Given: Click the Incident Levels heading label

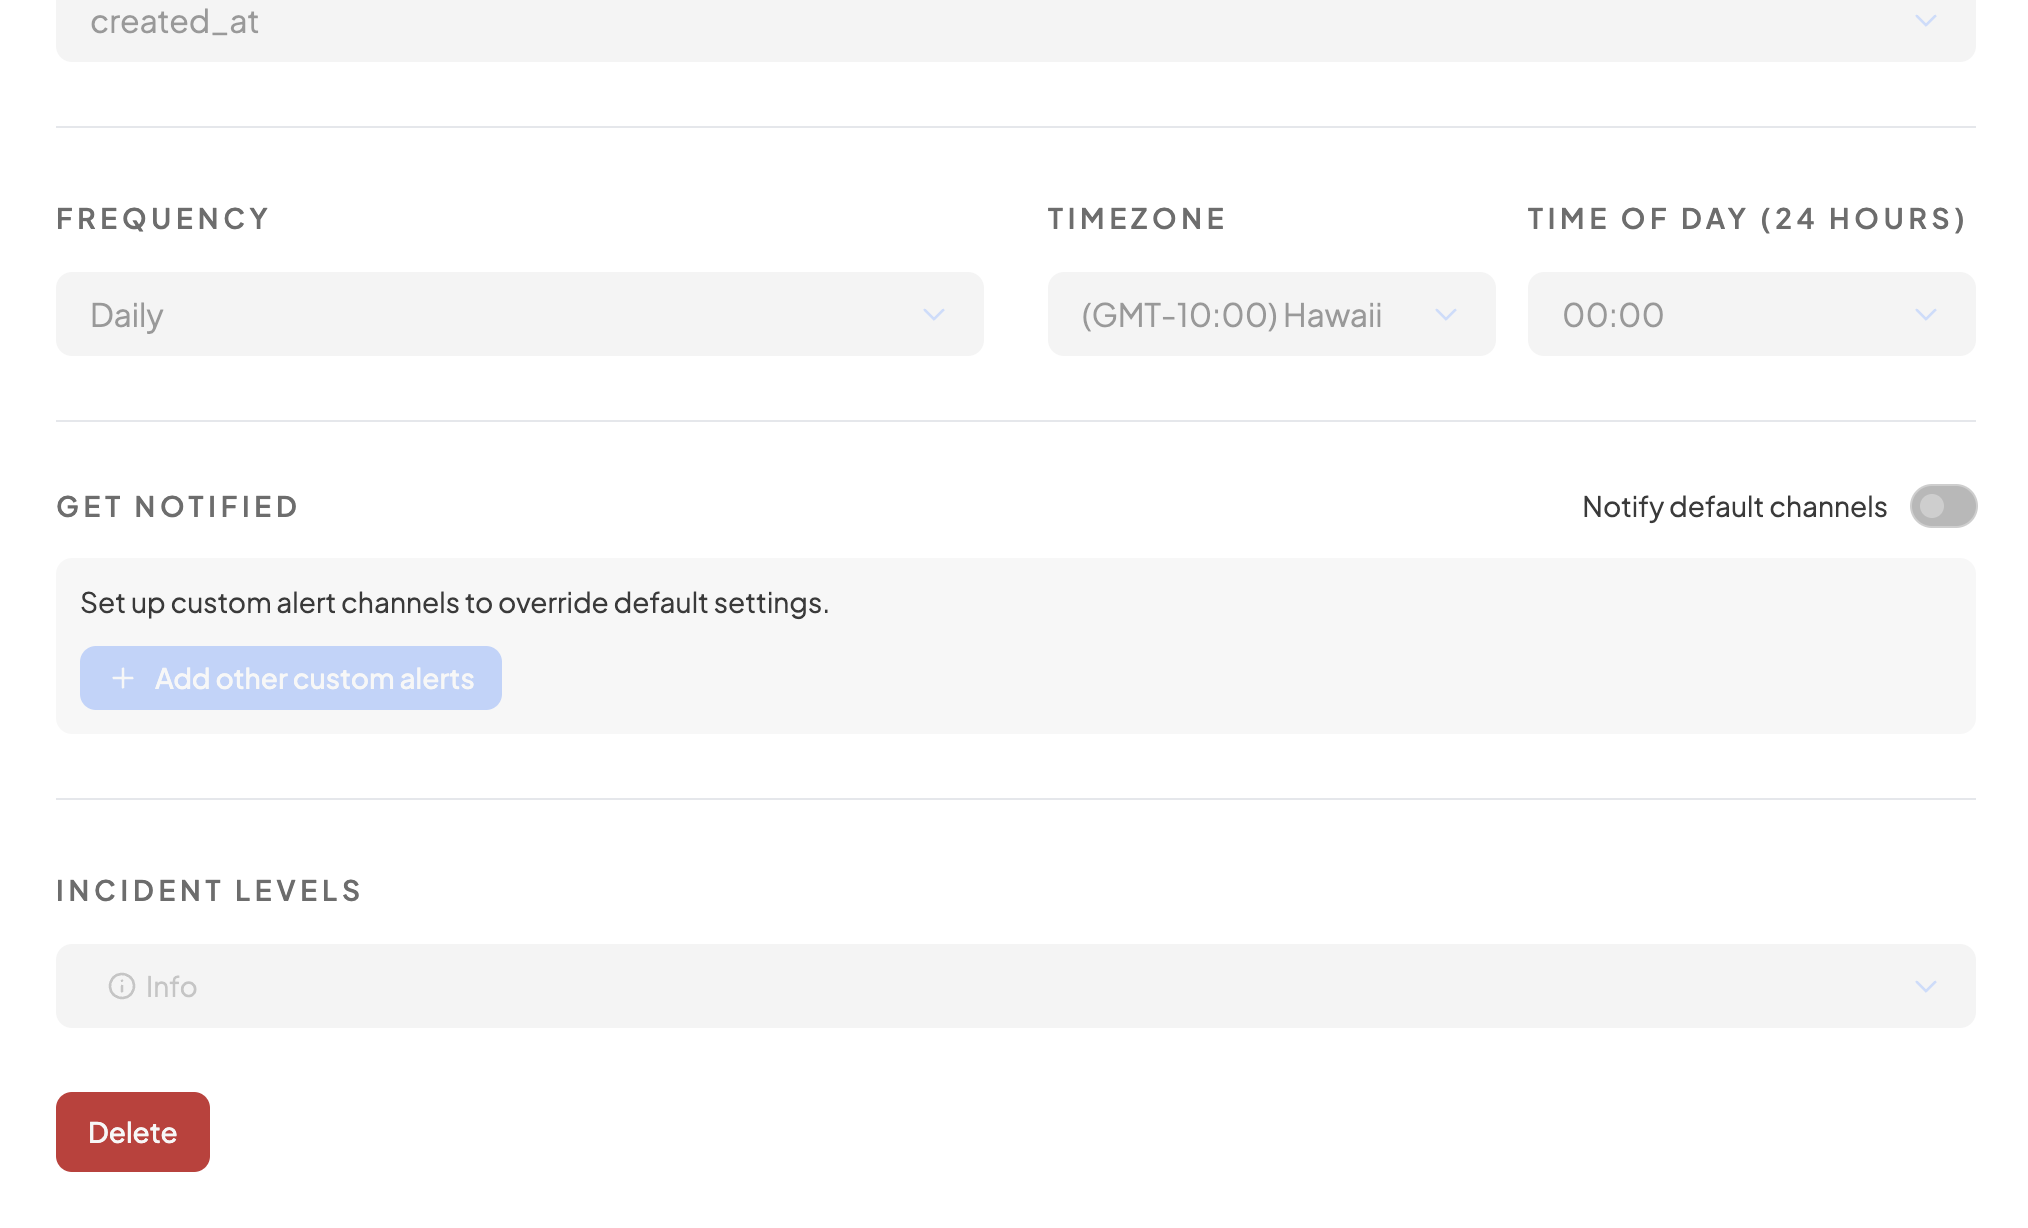Looking at the screenshot, I should pyautogui.click(x=208, y=891).
